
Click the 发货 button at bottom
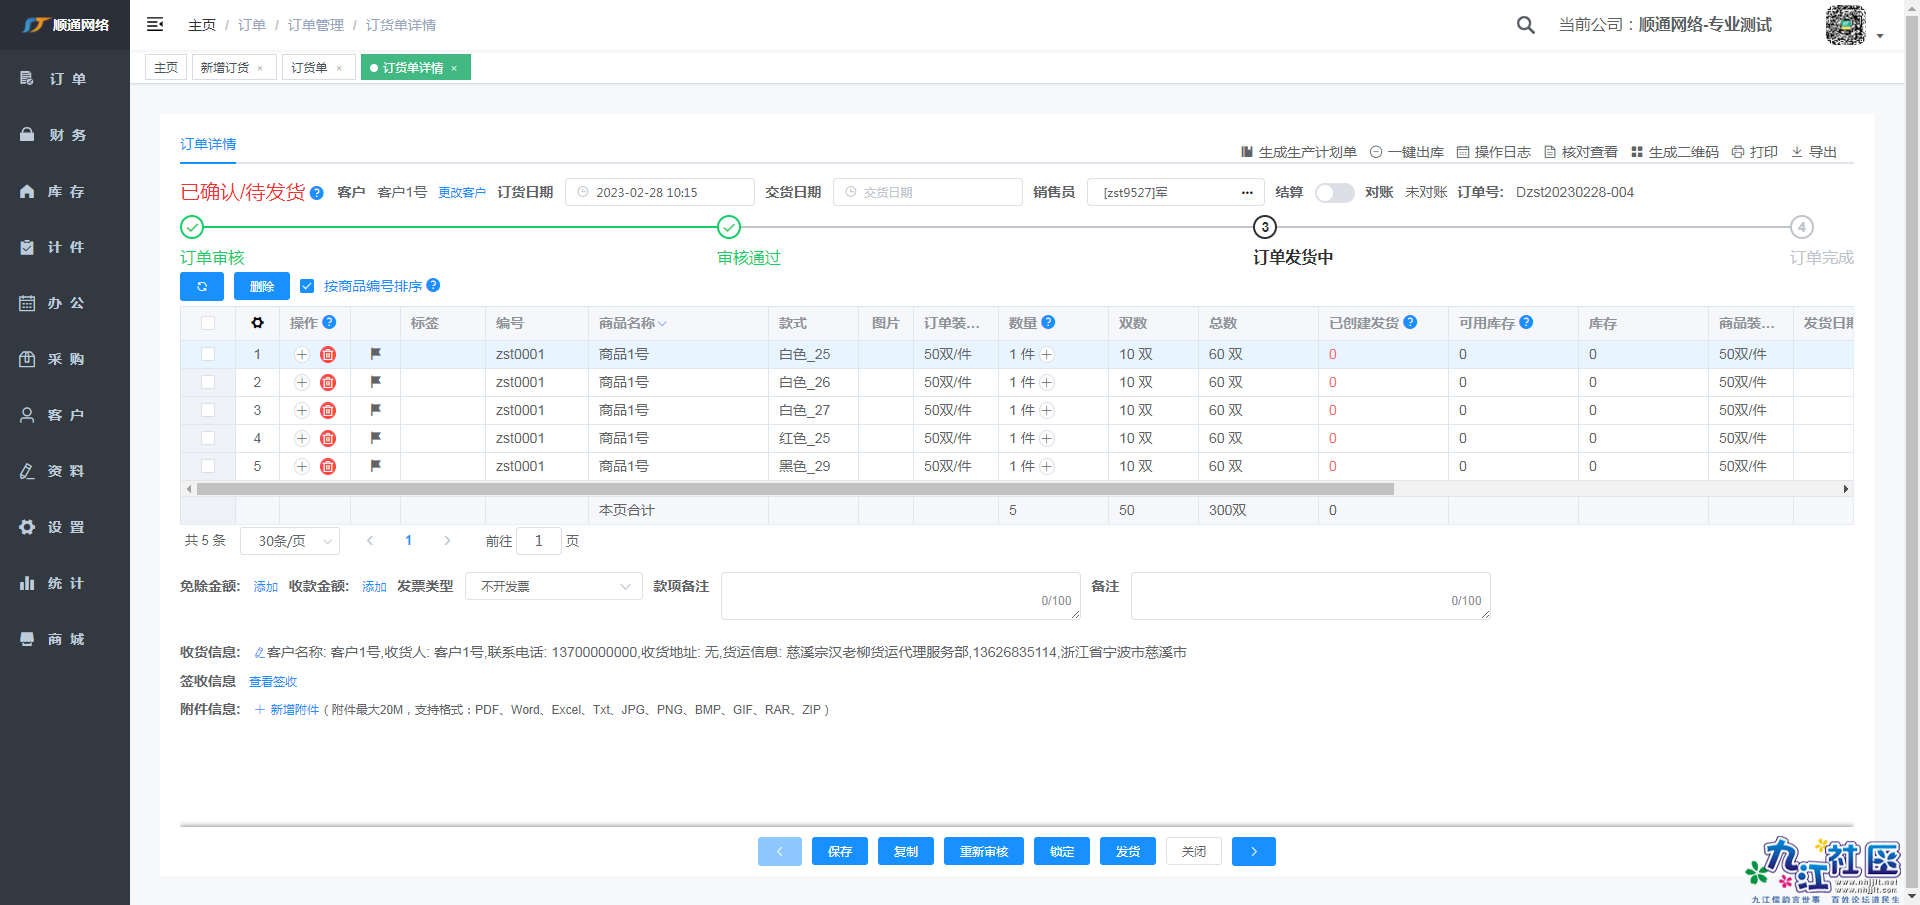click(x=1127, y=851)
